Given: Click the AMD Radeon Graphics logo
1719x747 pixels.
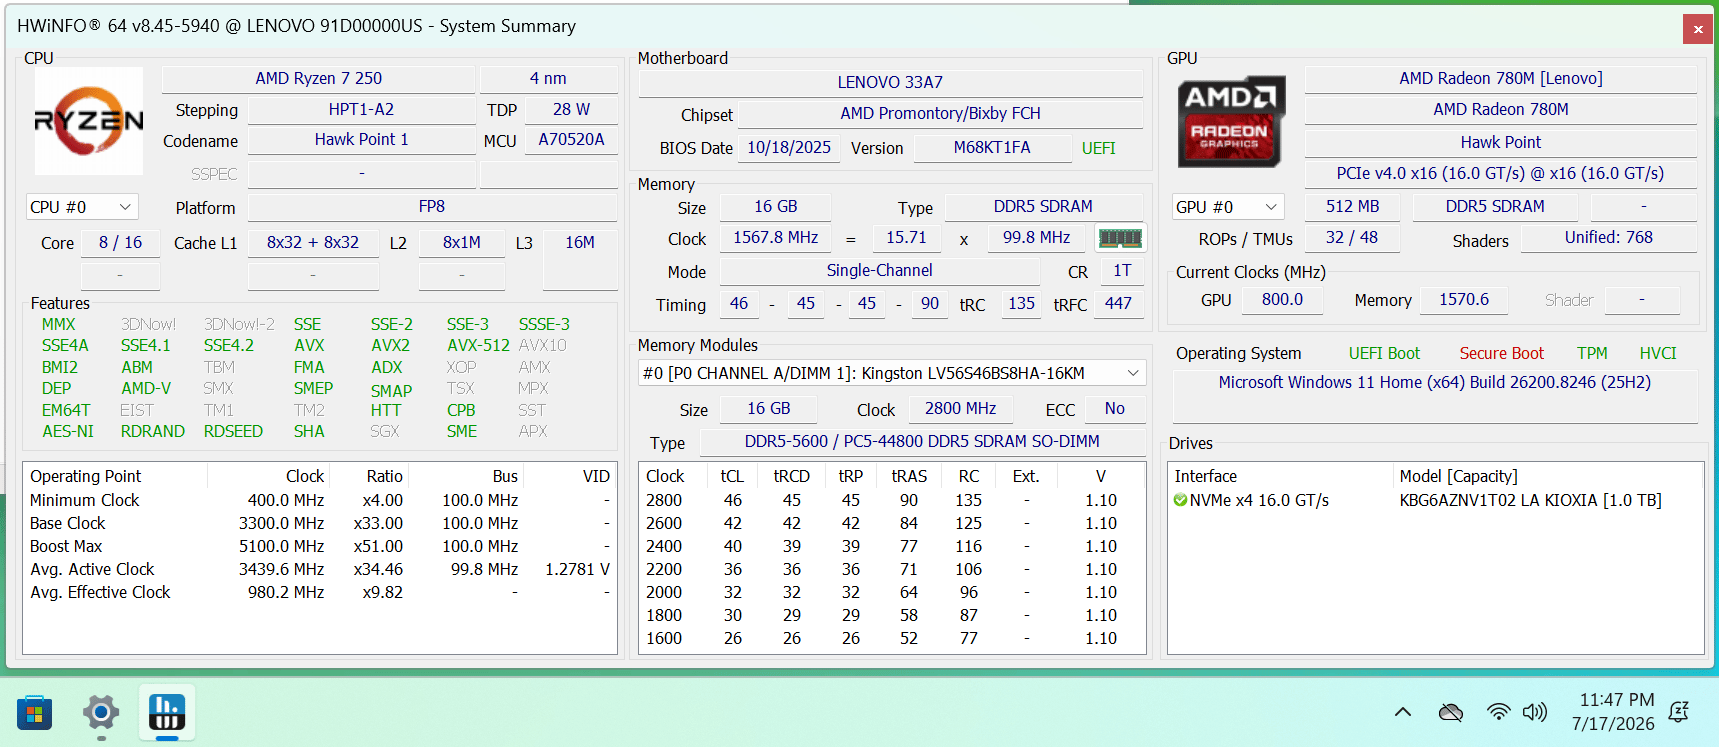Looking at the screenshot, I should pyautogui.click(x=1230, y=121).
